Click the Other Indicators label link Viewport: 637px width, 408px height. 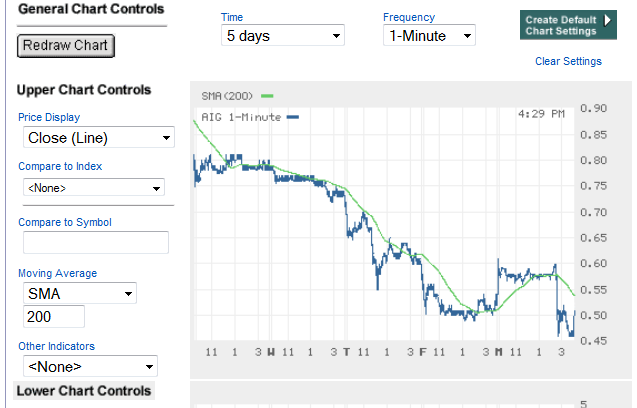click(57, 347)
